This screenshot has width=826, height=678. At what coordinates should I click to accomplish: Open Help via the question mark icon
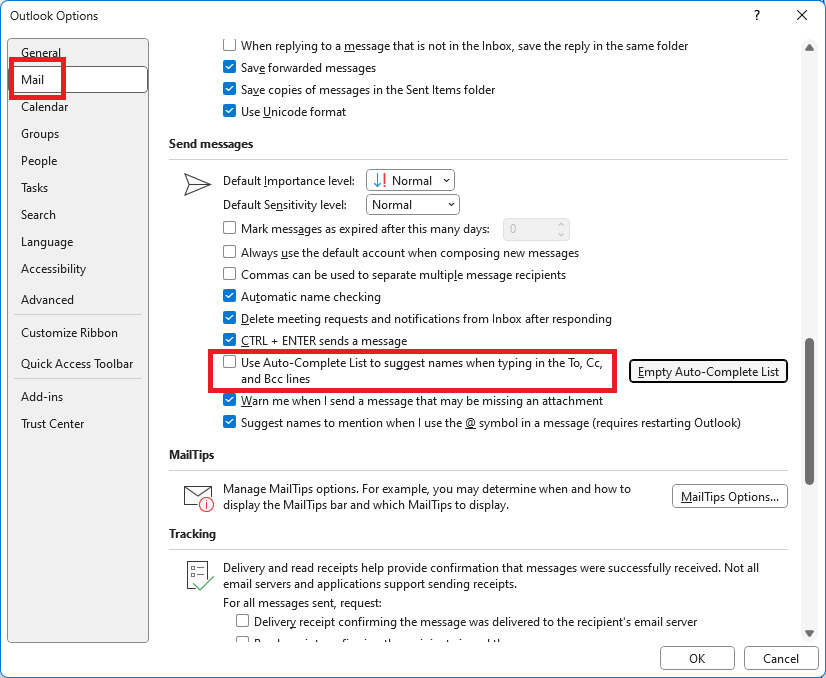coord(757,15)
